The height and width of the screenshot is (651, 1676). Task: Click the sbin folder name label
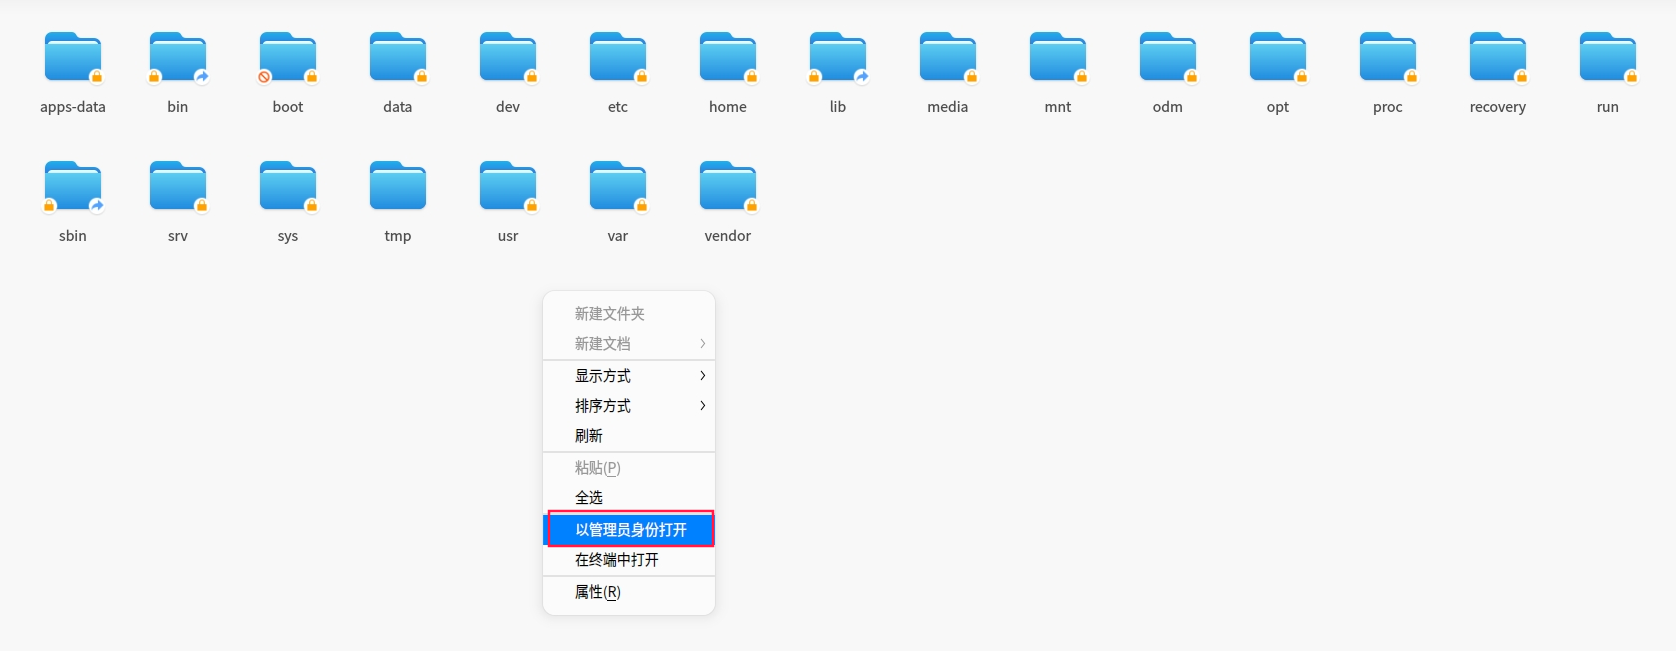[x=73, y=236]
